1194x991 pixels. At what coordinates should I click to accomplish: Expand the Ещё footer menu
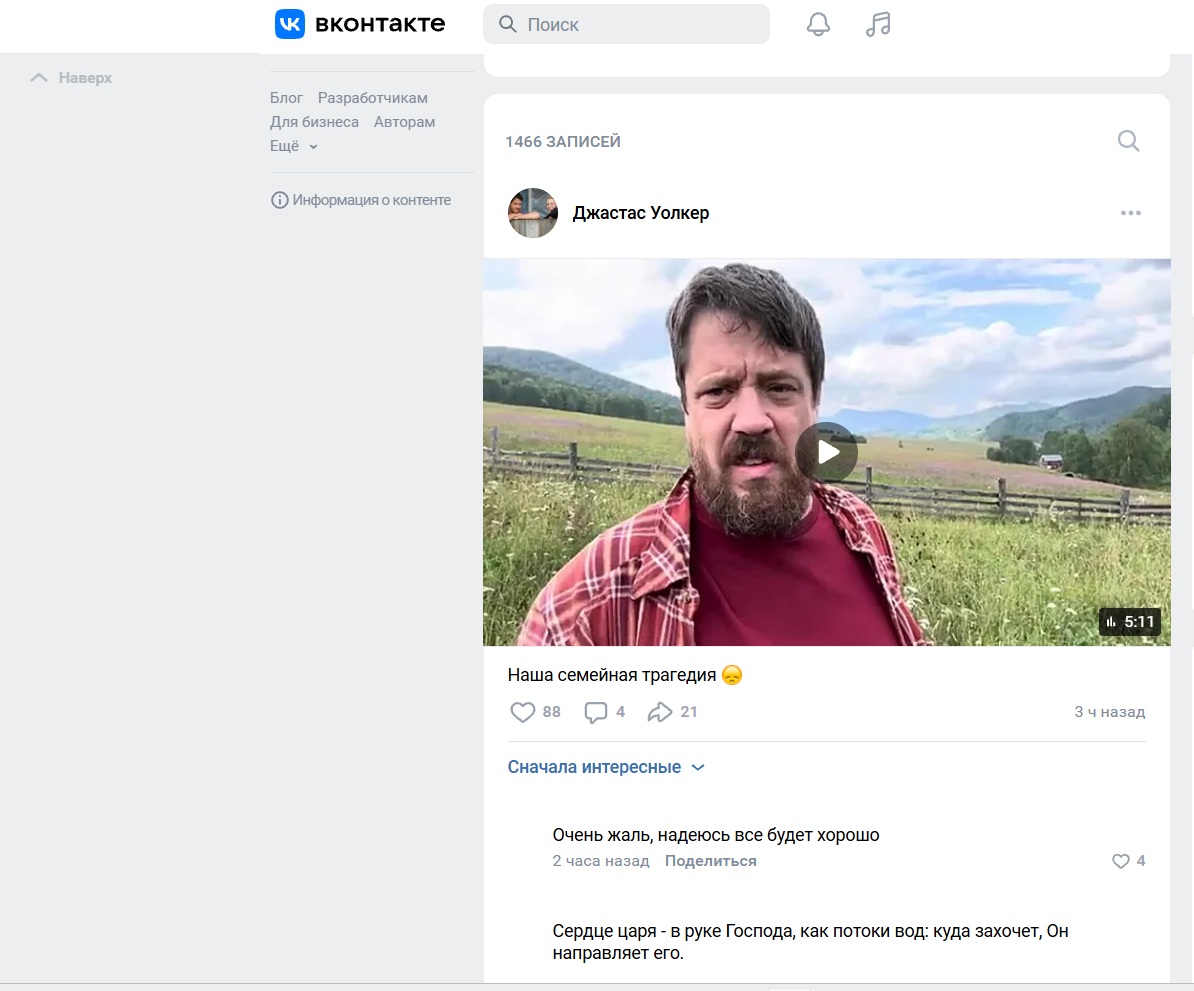(293, 145)
